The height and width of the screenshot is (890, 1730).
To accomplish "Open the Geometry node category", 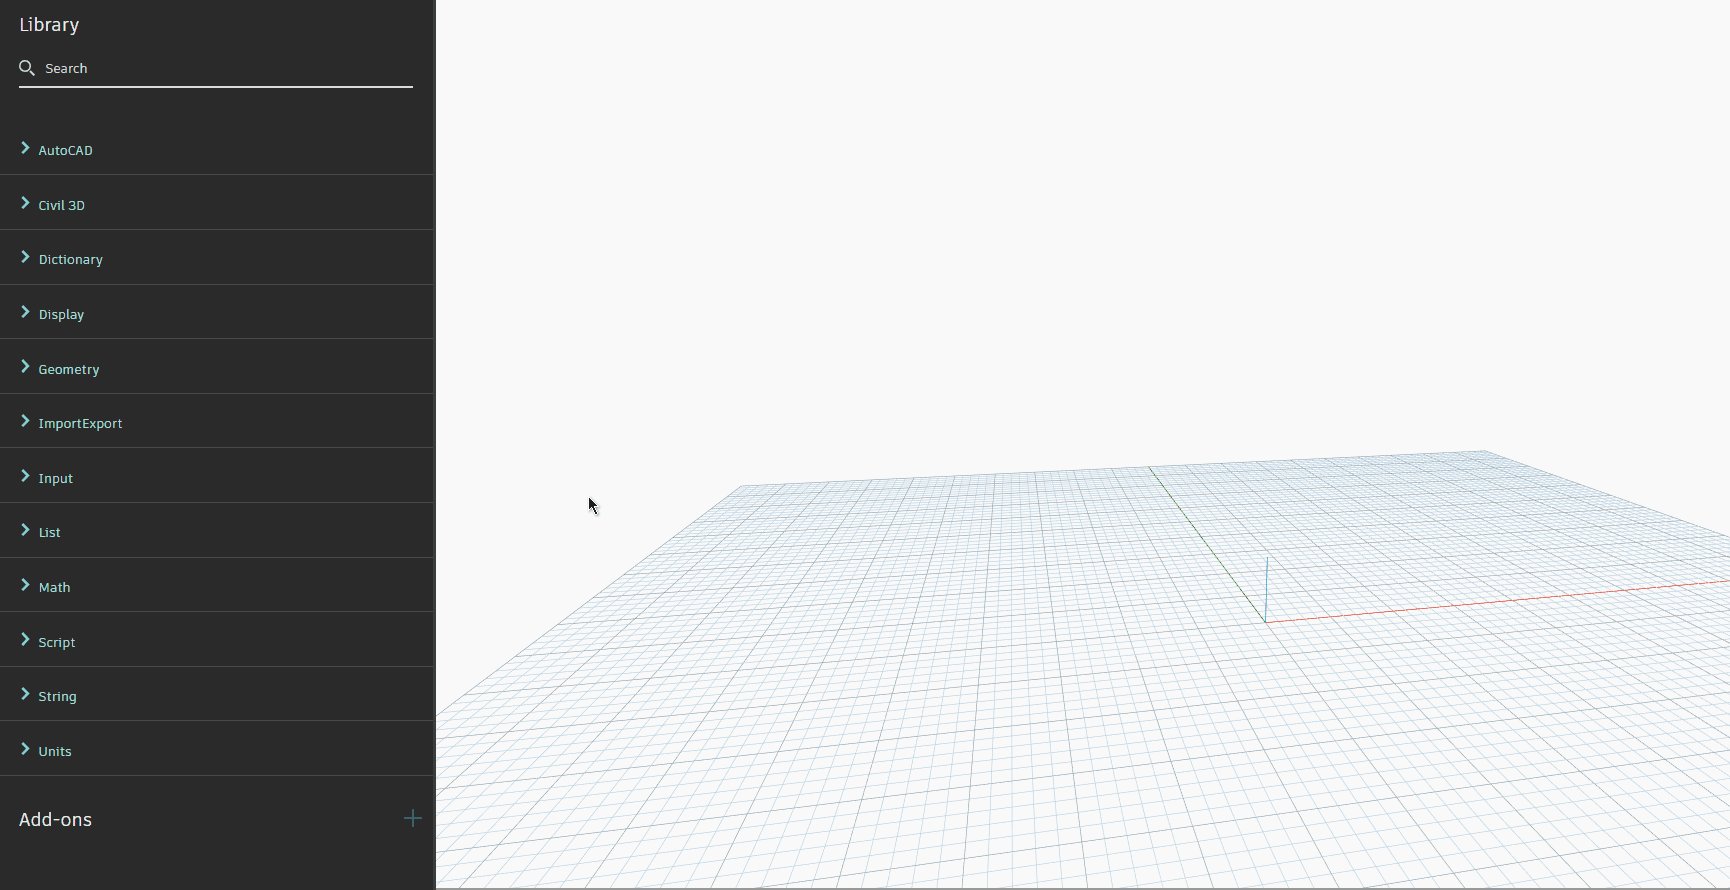I will click(68, 369).
